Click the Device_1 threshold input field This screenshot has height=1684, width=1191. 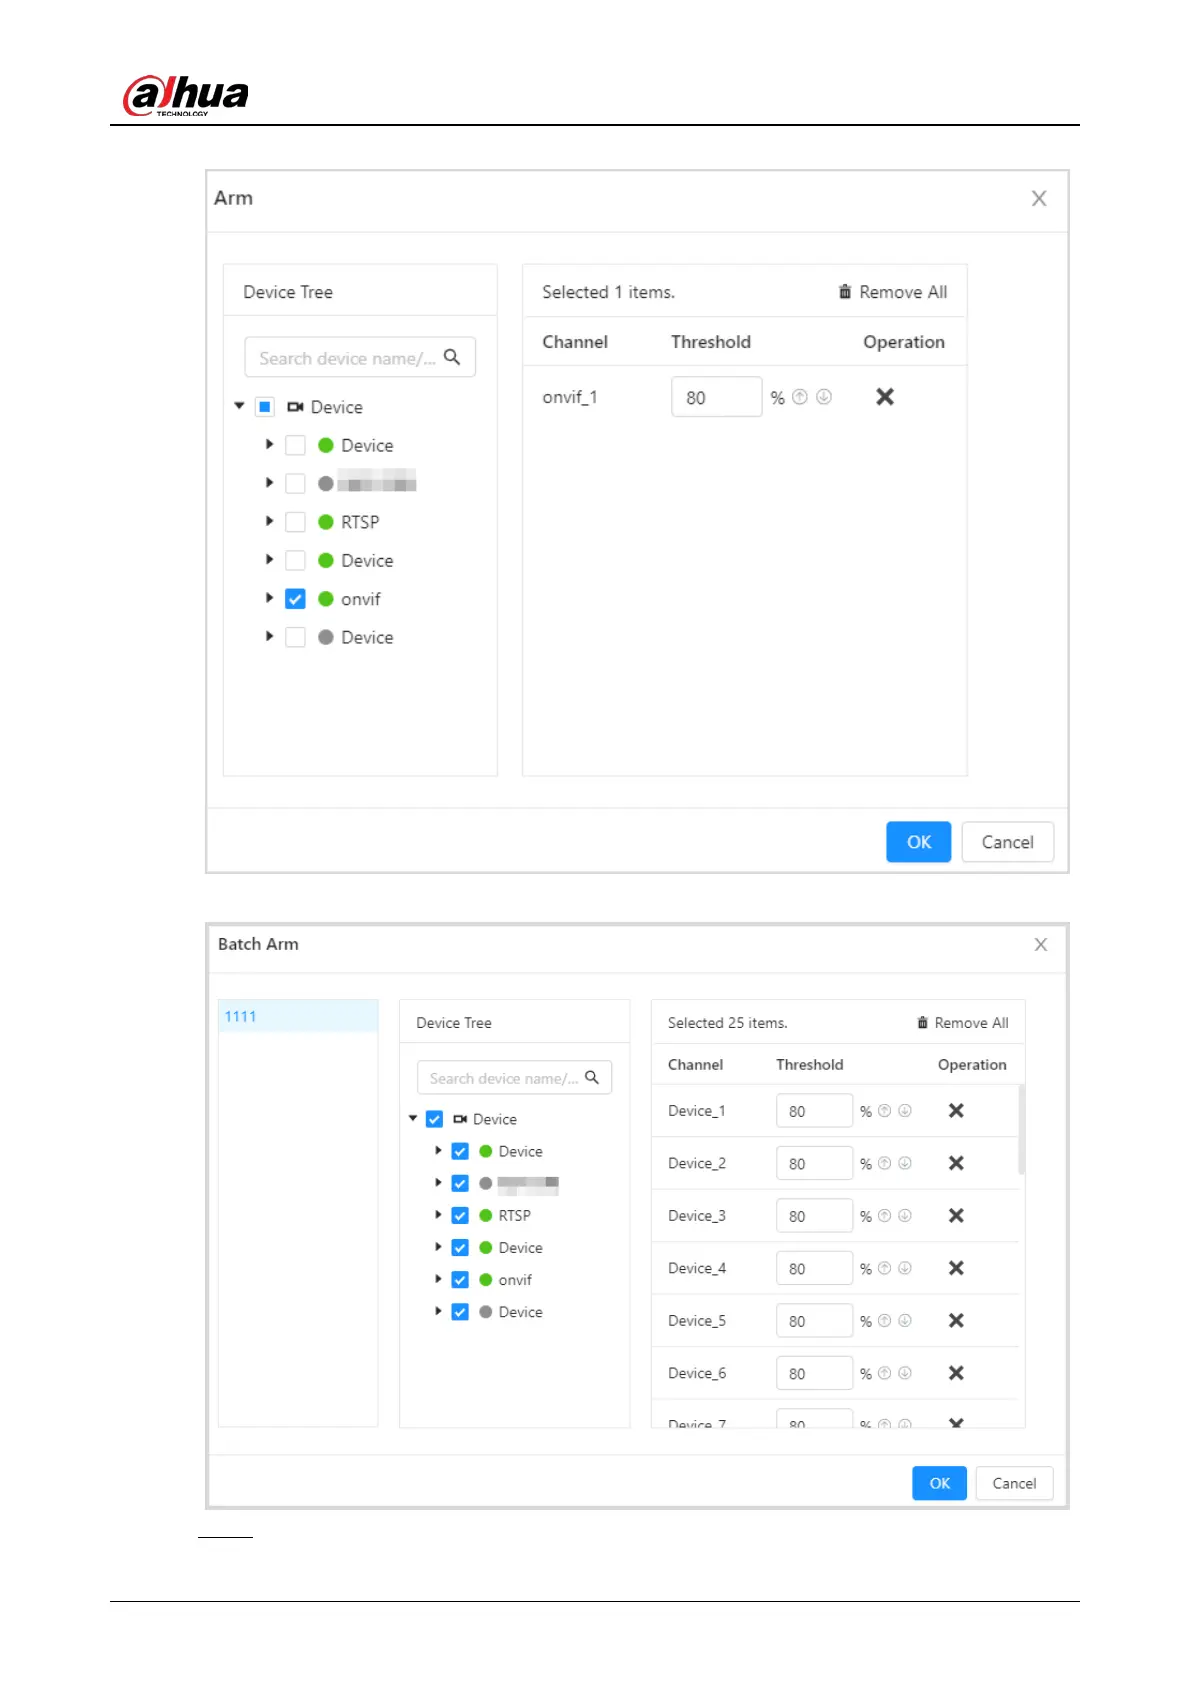point(813,1111)
